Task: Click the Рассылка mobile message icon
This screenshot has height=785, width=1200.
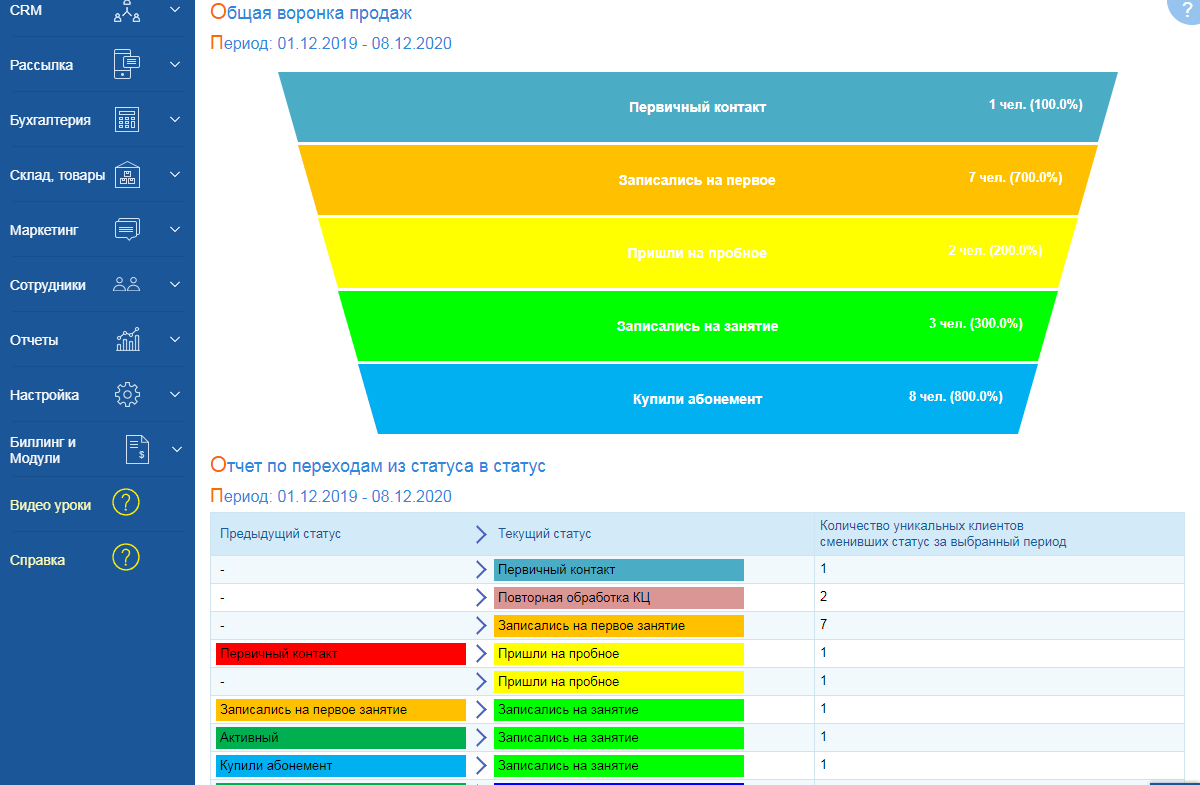Action: pos(127,65)
